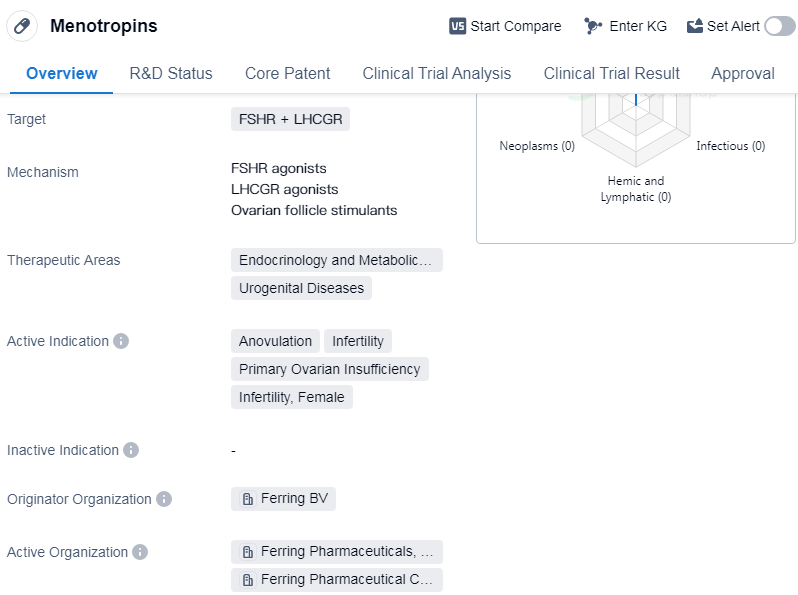Click the Anovulation indication tag
Screen dimensions: 798x595
(x=275, y=341)
